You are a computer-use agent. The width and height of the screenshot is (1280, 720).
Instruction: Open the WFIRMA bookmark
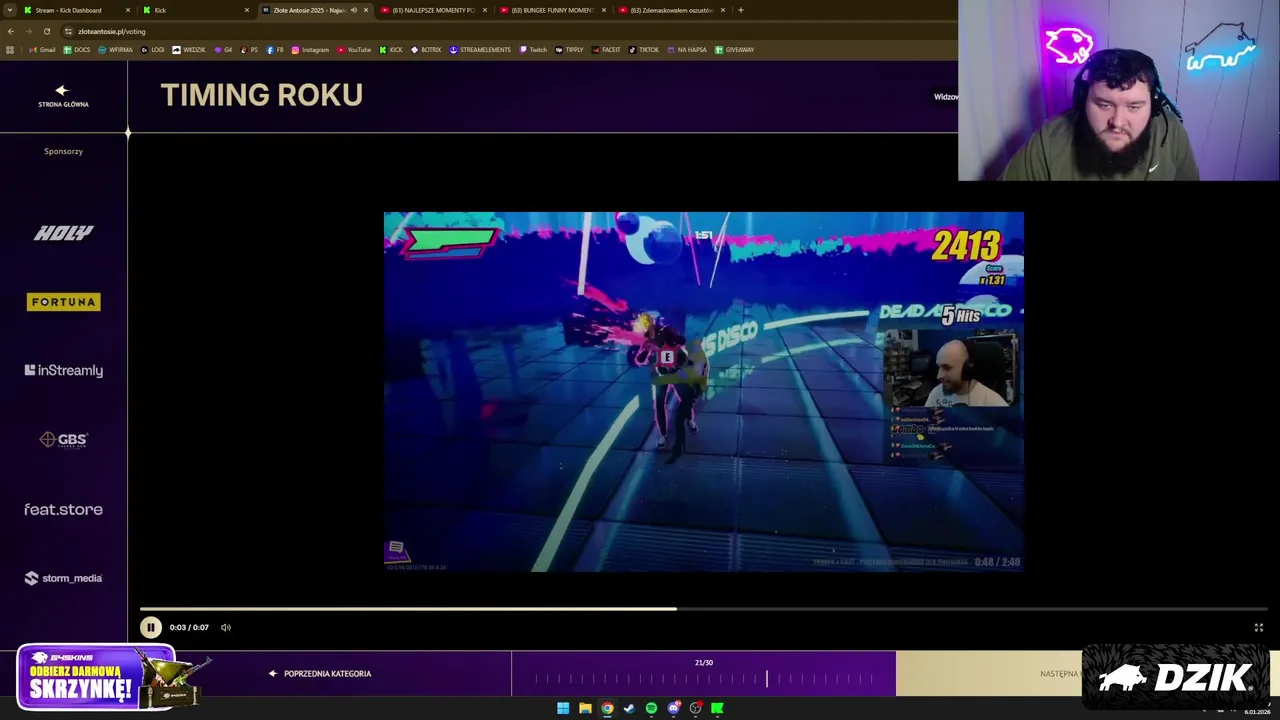tap(116, 50)
